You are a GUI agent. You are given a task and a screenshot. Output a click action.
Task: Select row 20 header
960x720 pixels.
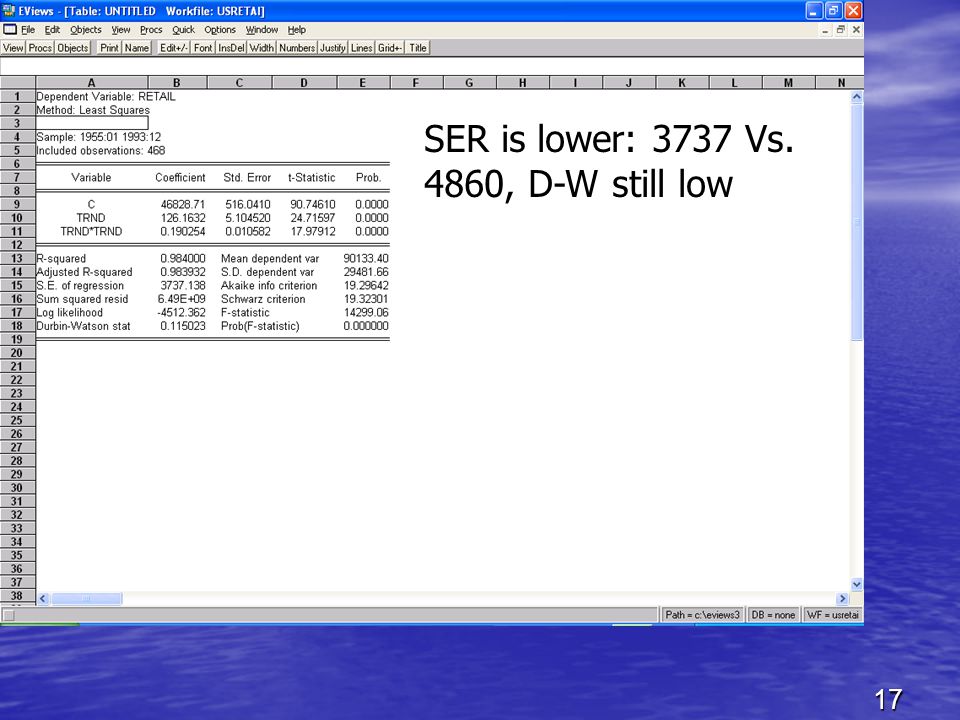[17, 353]
